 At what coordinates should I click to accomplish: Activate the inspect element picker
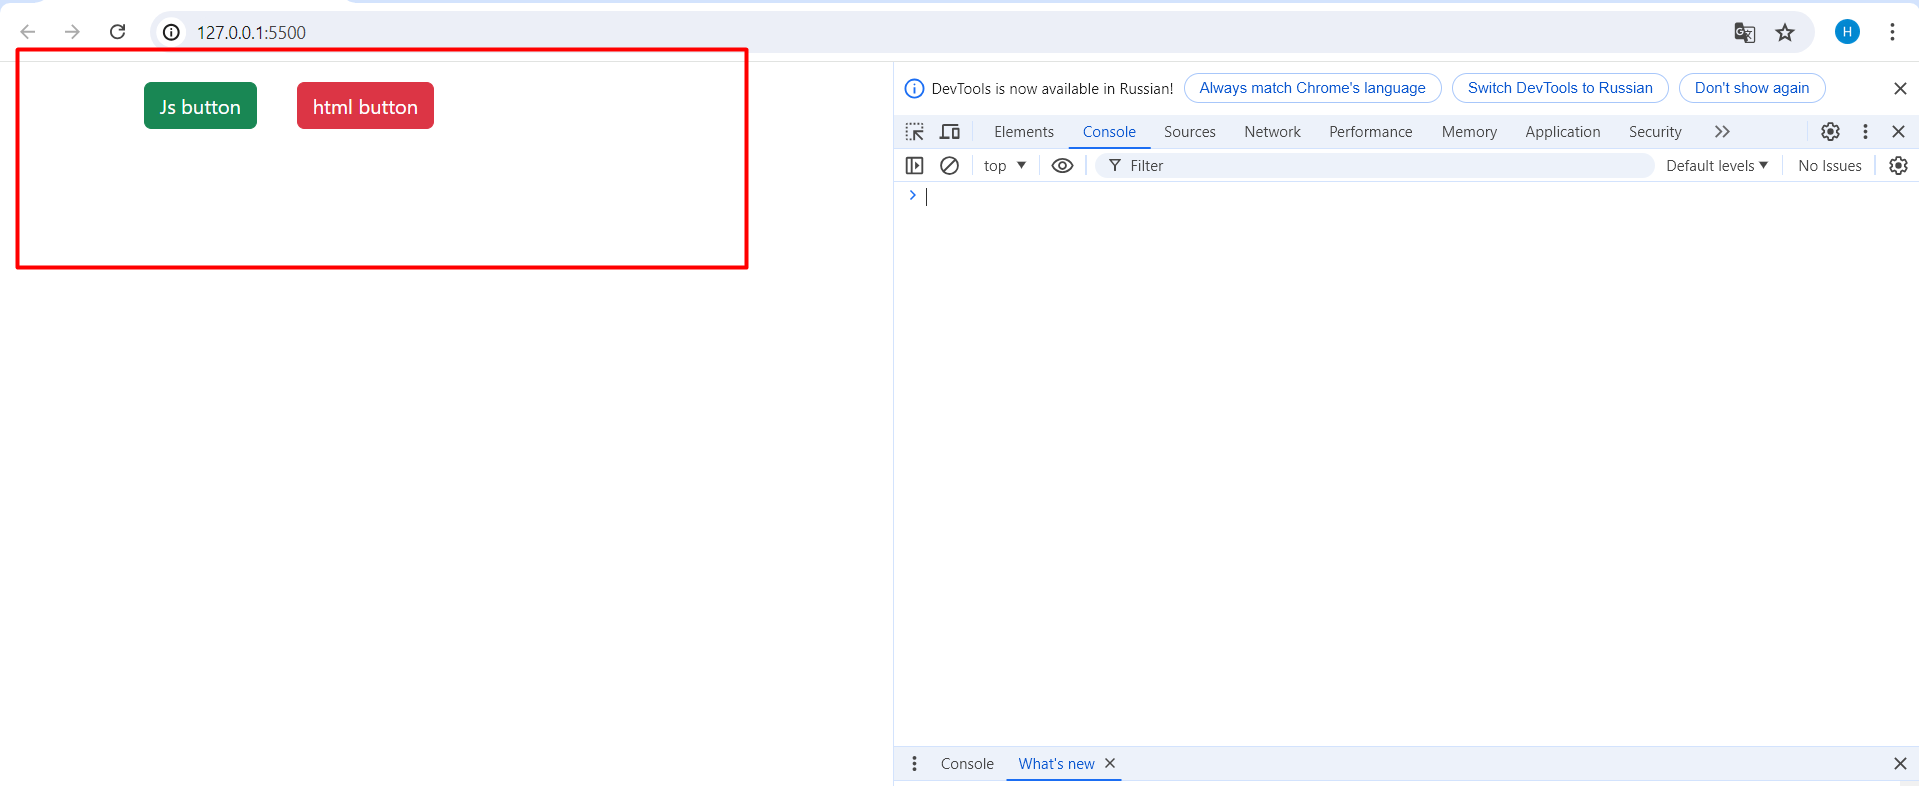click(x=915, y=132)
